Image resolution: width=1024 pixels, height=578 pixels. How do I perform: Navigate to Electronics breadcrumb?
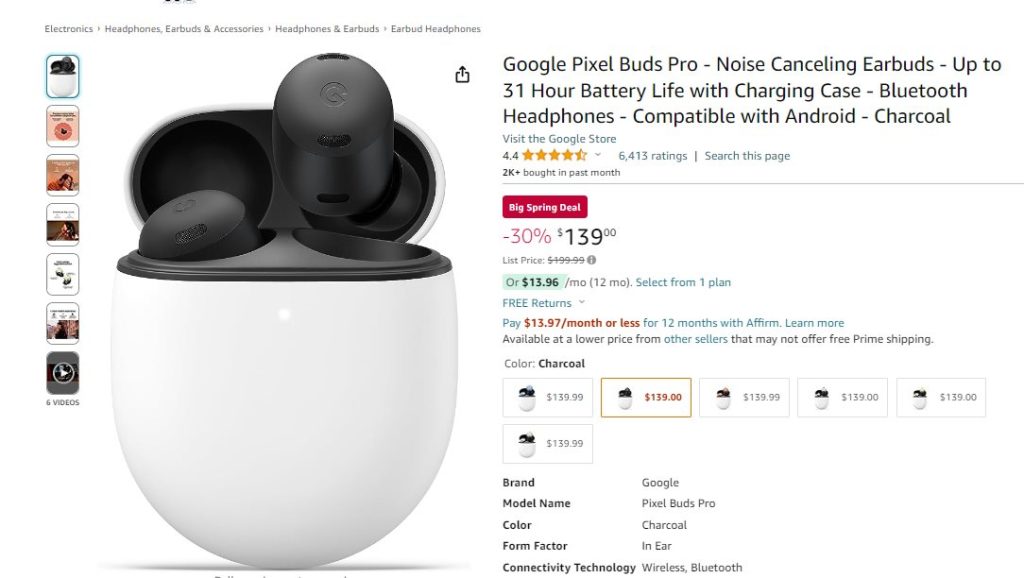point(69,29)
